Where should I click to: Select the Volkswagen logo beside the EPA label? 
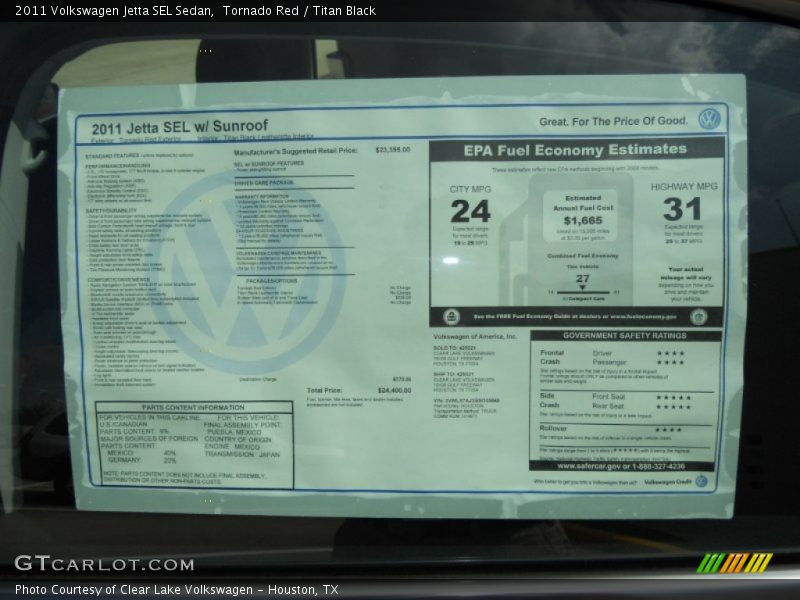710,118
